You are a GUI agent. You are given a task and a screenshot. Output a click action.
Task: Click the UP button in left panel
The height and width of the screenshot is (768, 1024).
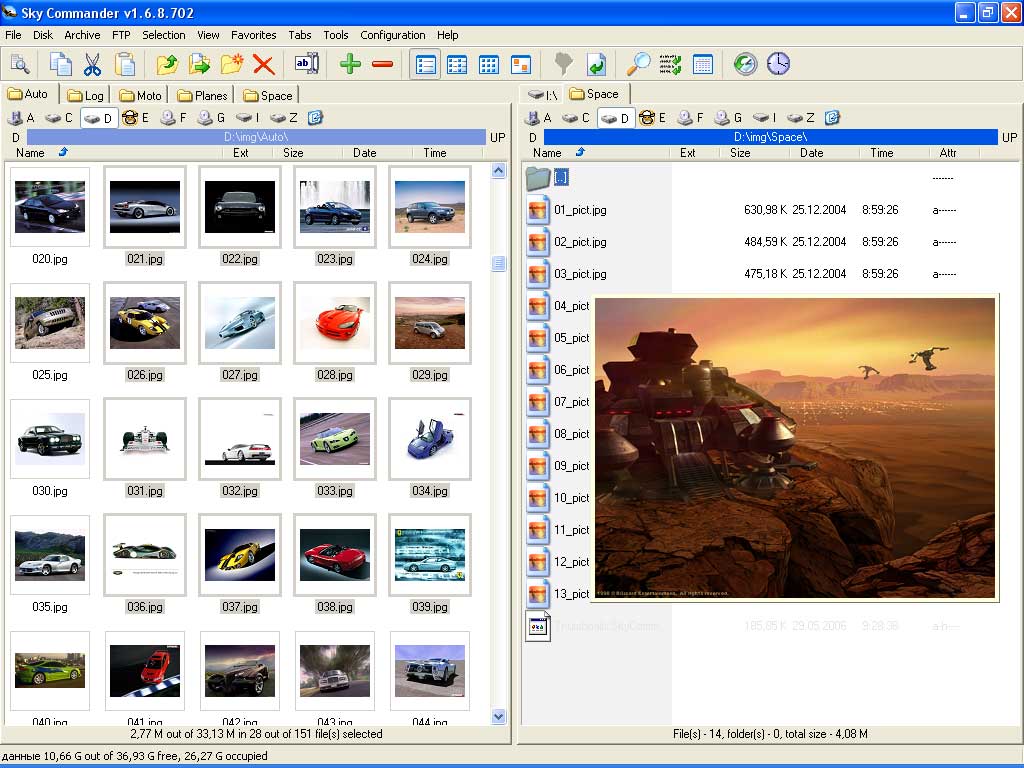coord(499,137)
